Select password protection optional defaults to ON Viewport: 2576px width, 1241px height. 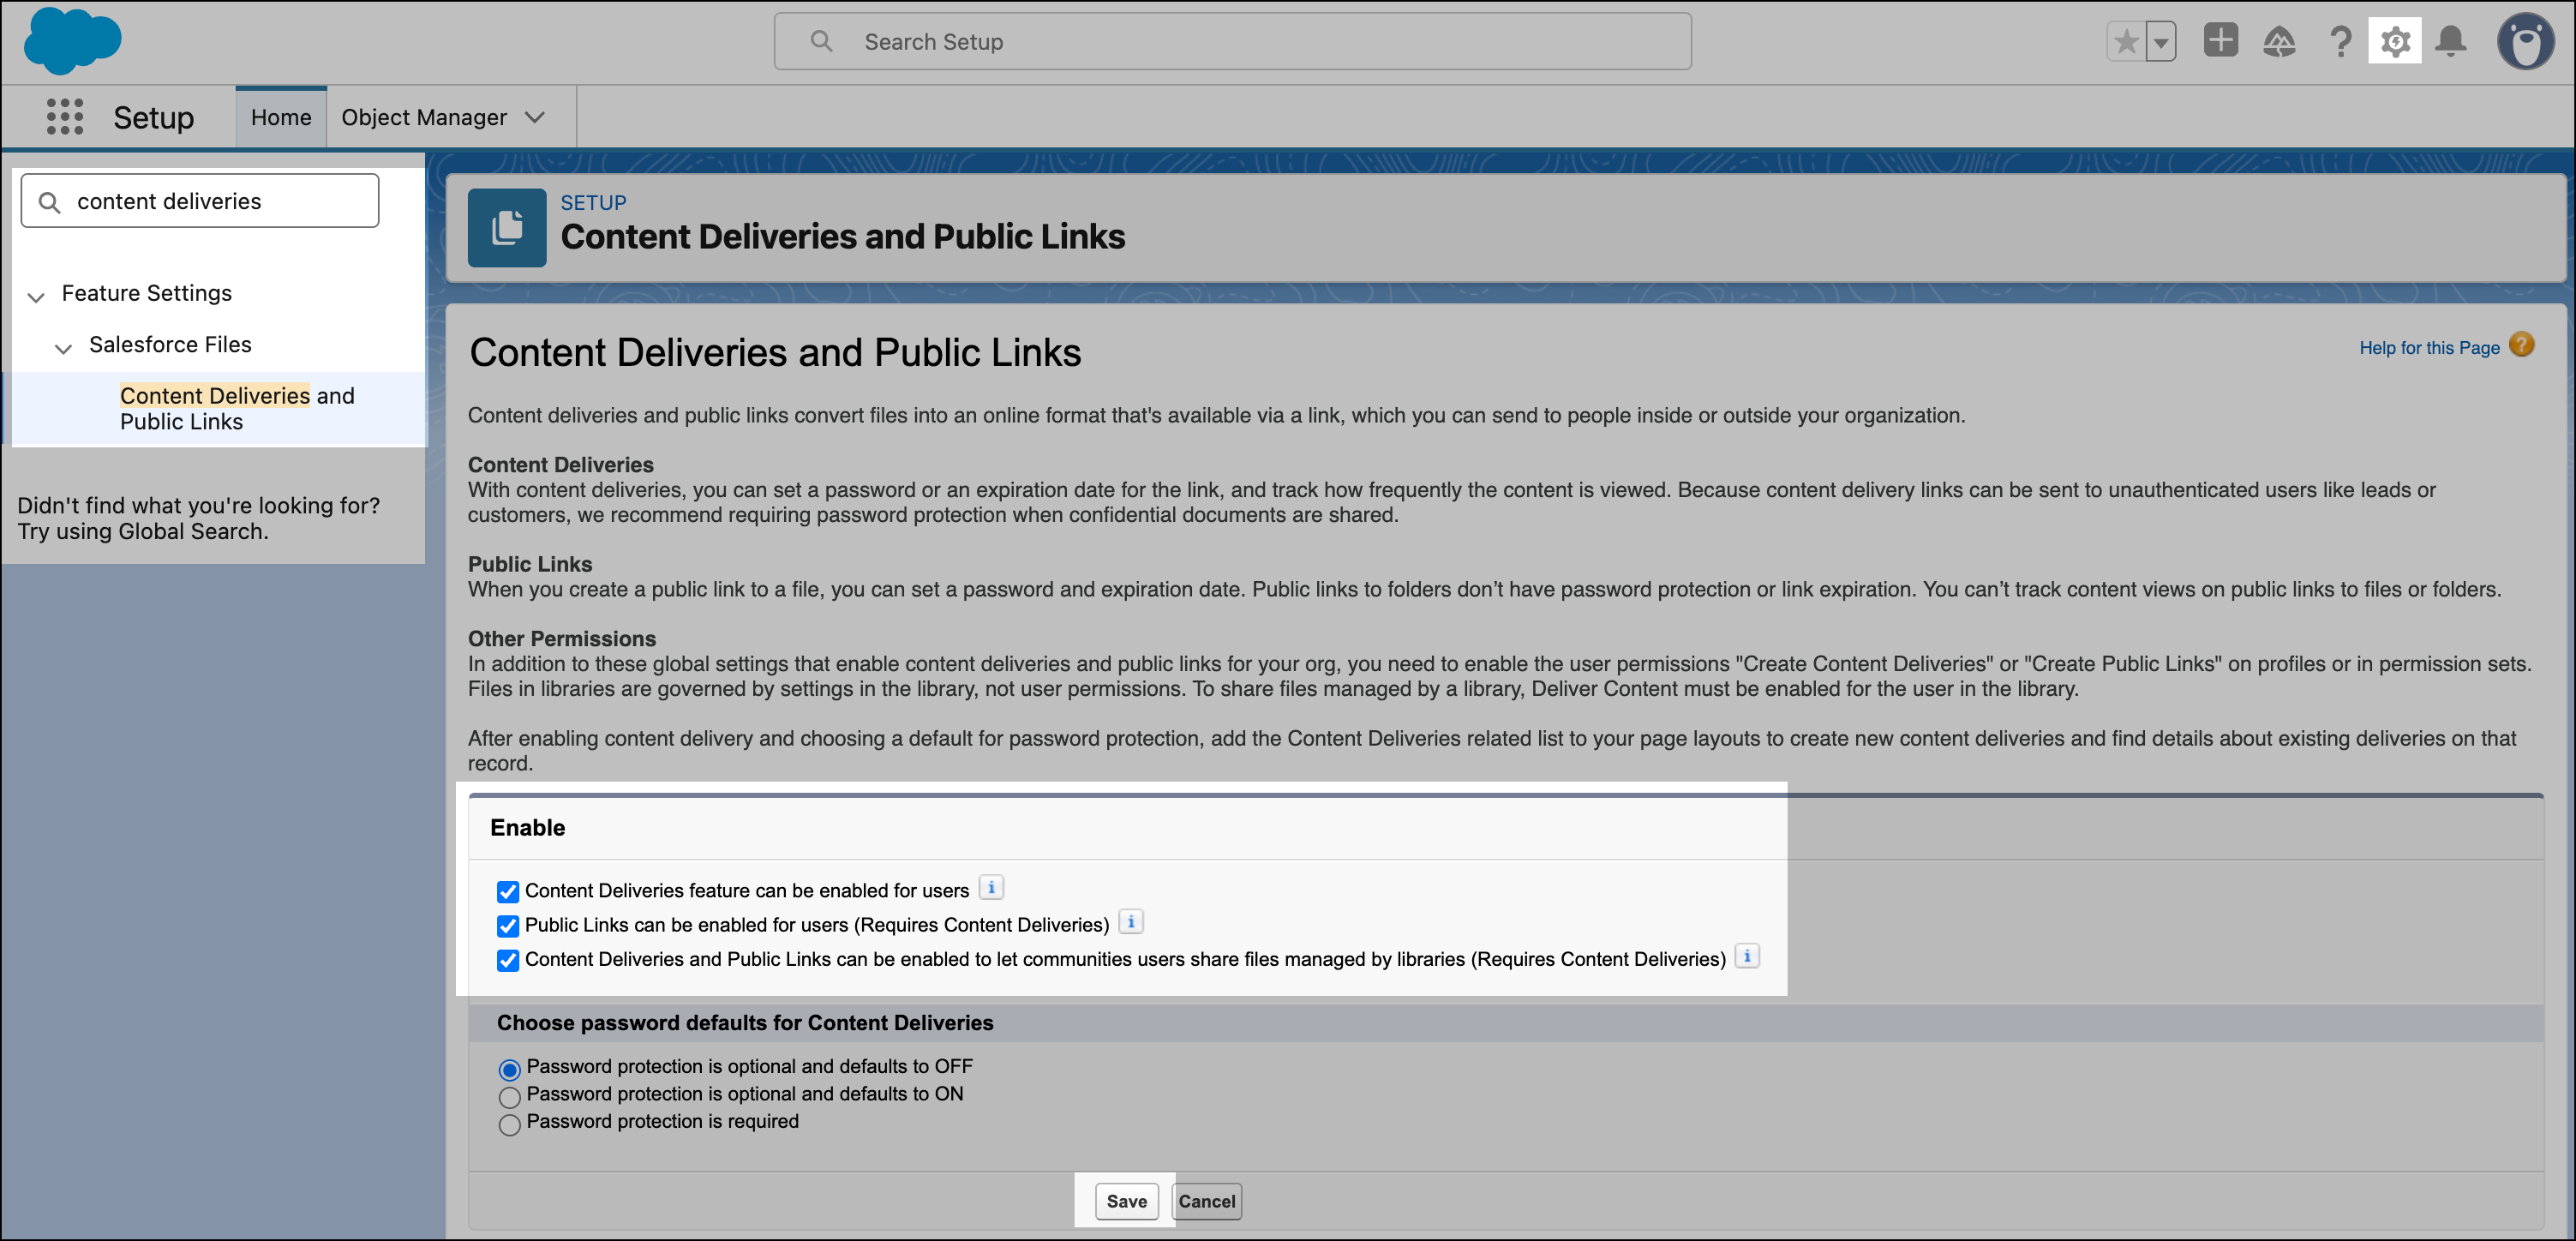[509, 1097]
